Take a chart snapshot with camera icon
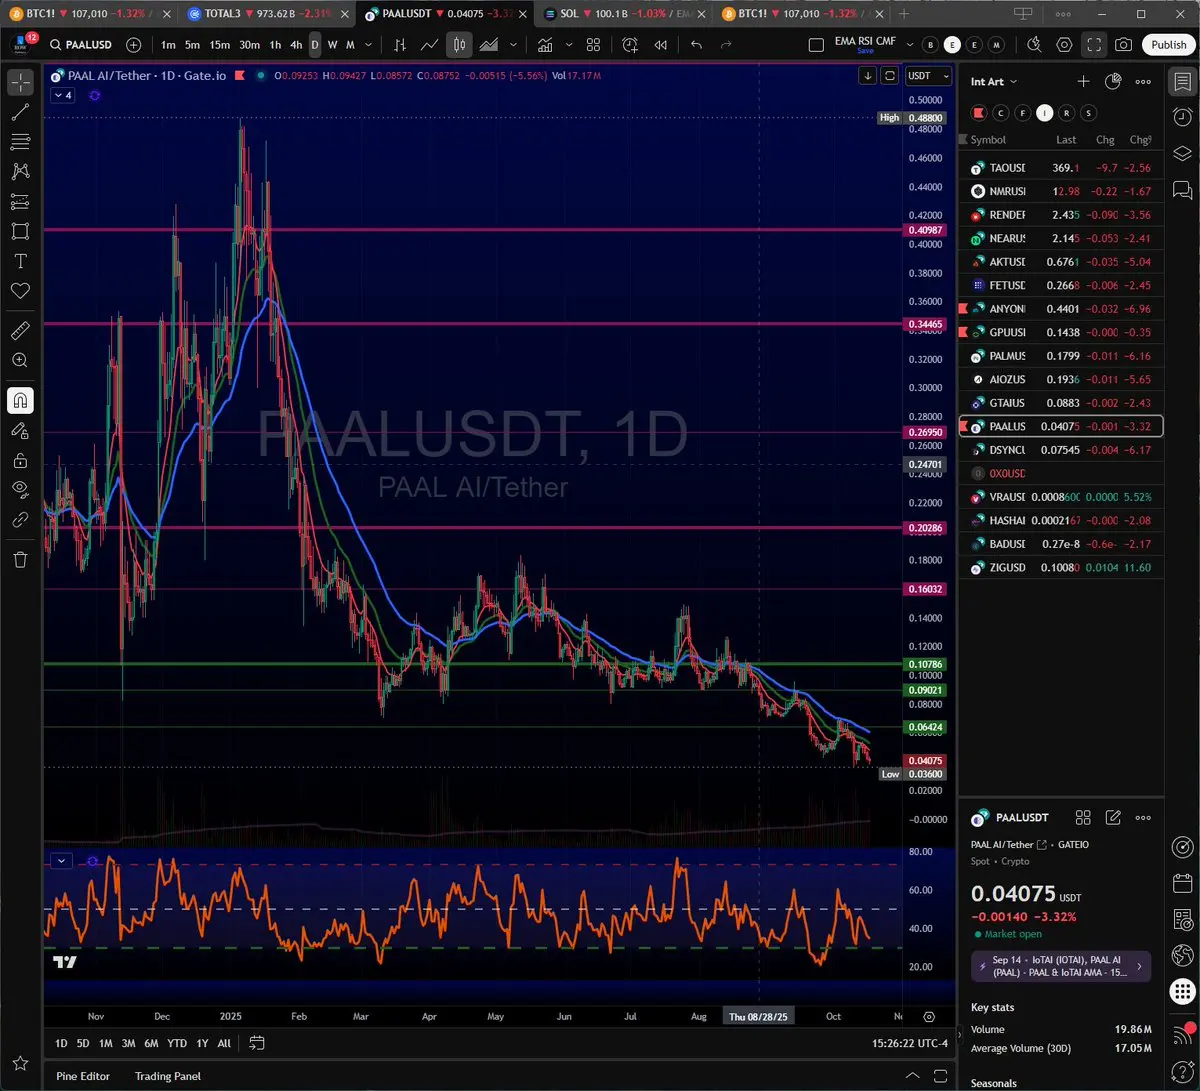Image resolution: width=1200 pixels, height=1091 pixels. pyautogui.click(x=1124, y=45)
